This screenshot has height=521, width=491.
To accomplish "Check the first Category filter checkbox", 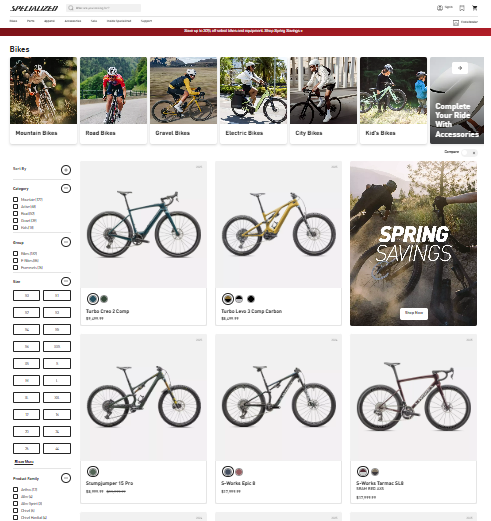I will [x=15, y=200].
